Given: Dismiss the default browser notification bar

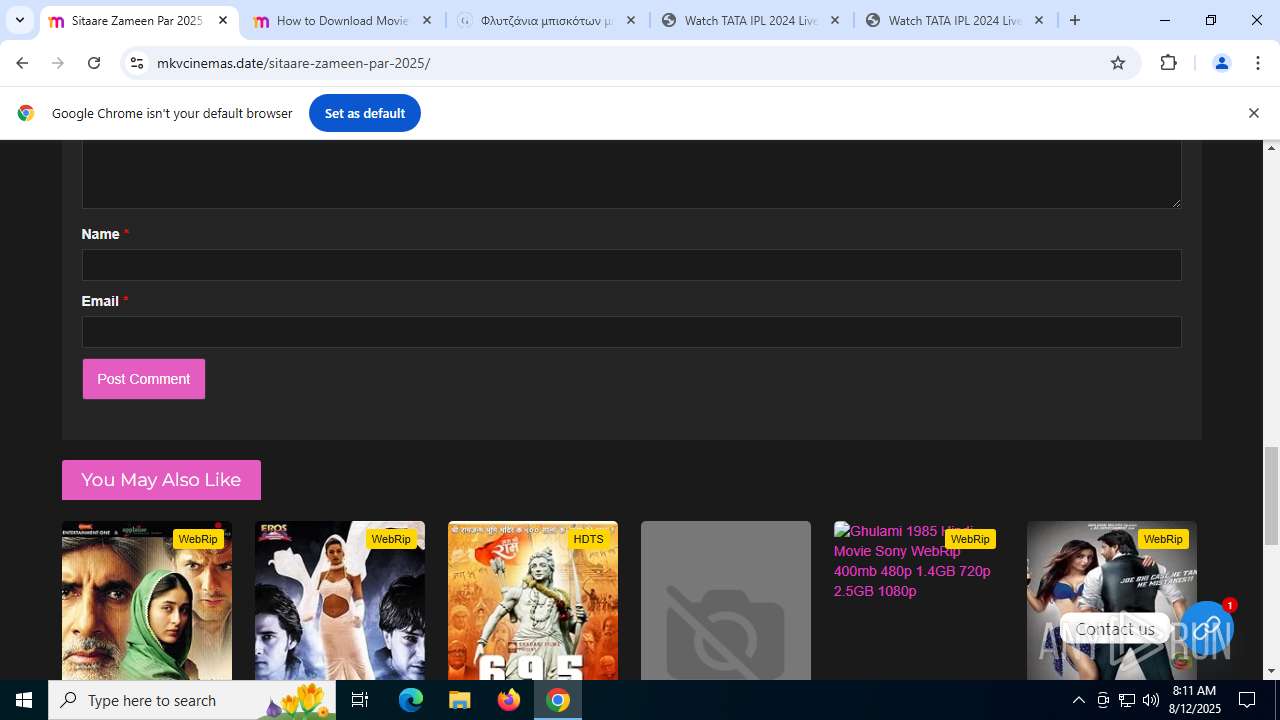Looking at the screenshot, I should pyautogui.click(x=1253, y=113).
